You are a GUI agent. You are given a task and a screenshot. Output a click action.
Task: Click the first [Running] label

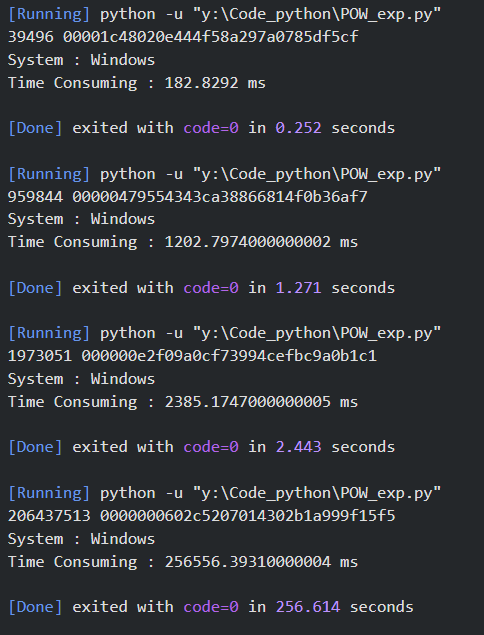pyautogui.click(x=49, y=15)
